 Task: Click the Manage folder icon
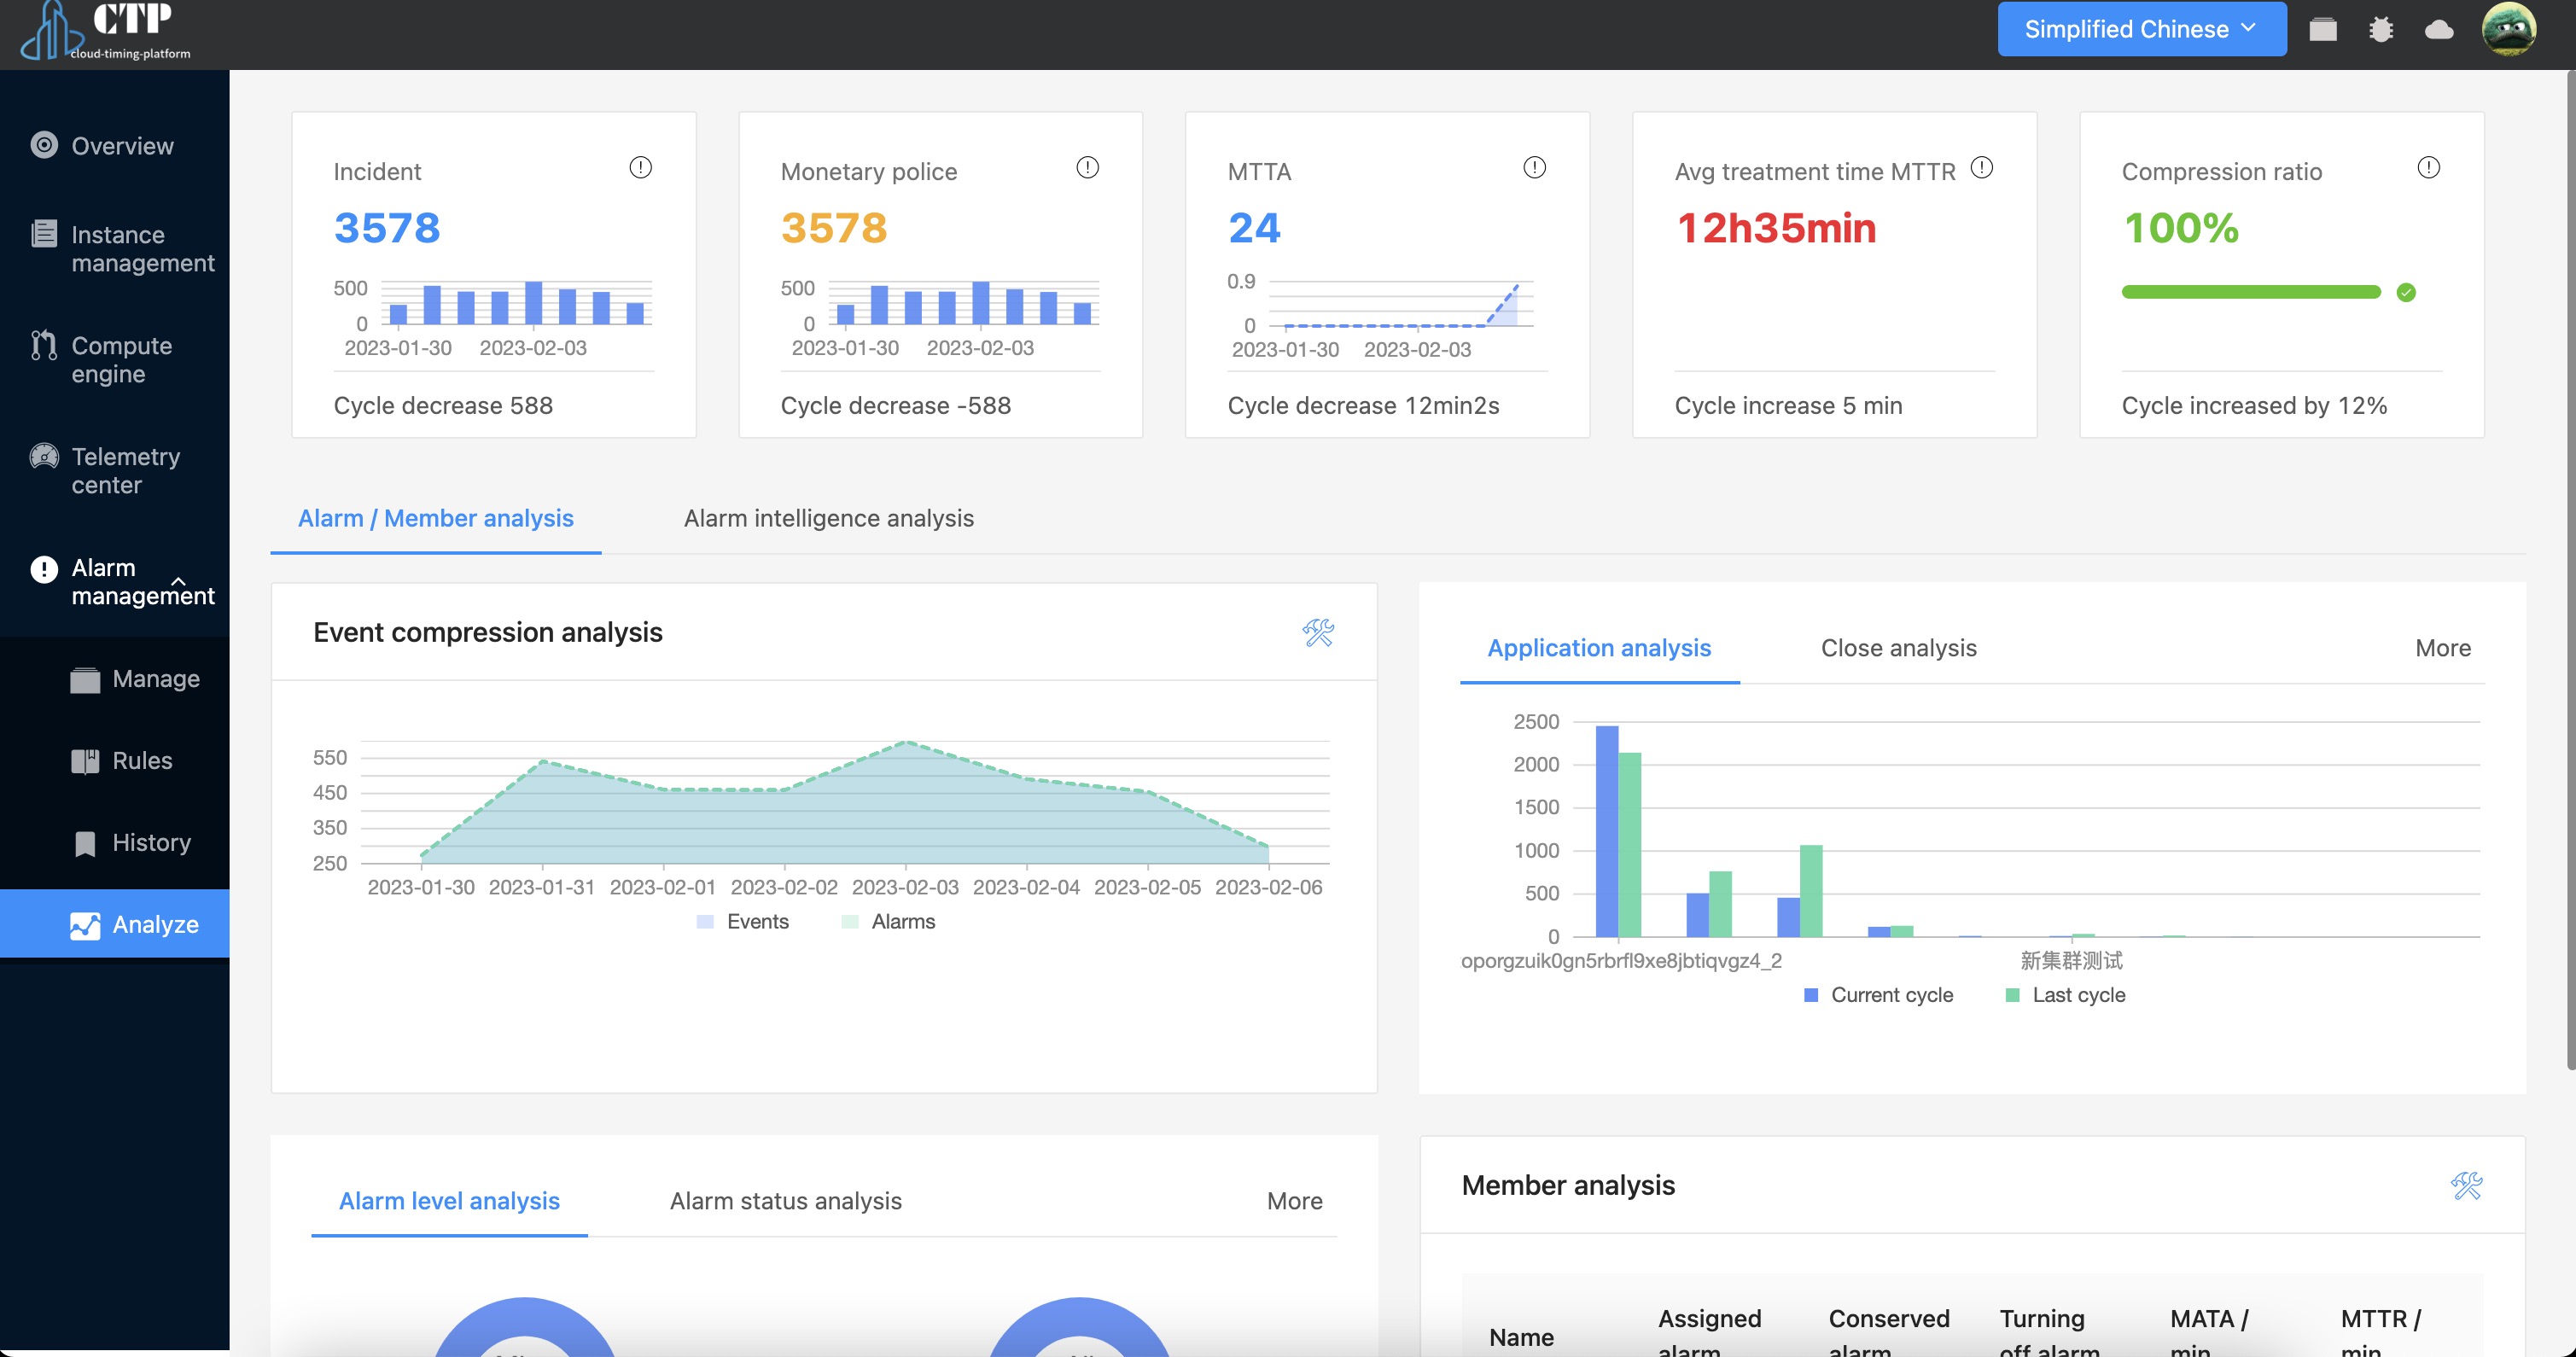click(85, 679)
